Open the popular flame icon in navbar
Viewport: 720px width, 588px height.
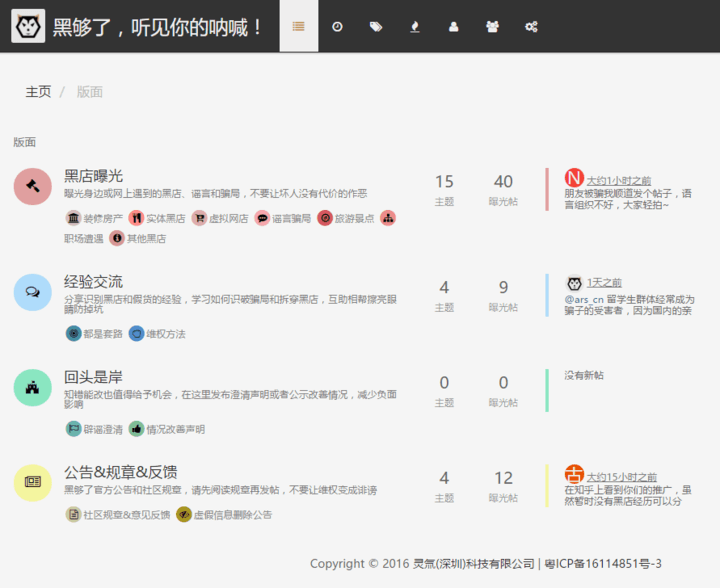(x=415, y=27)
